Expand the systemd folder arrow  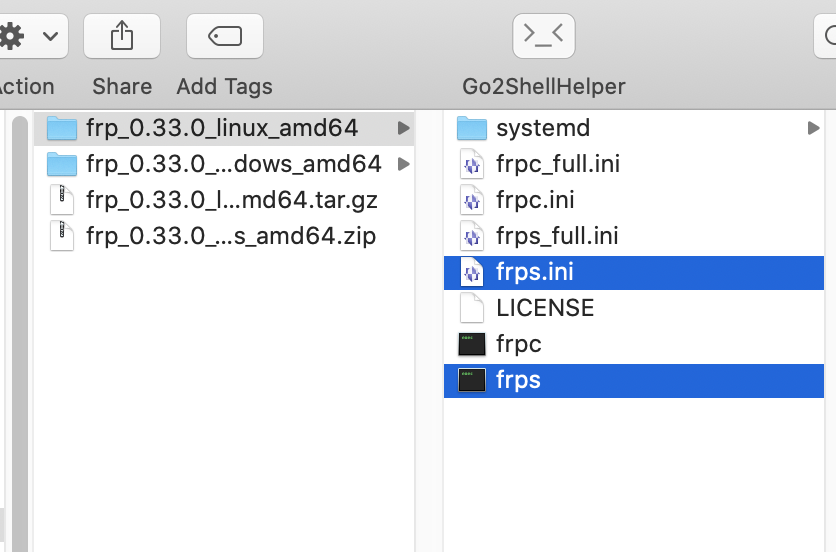point(813,128)
